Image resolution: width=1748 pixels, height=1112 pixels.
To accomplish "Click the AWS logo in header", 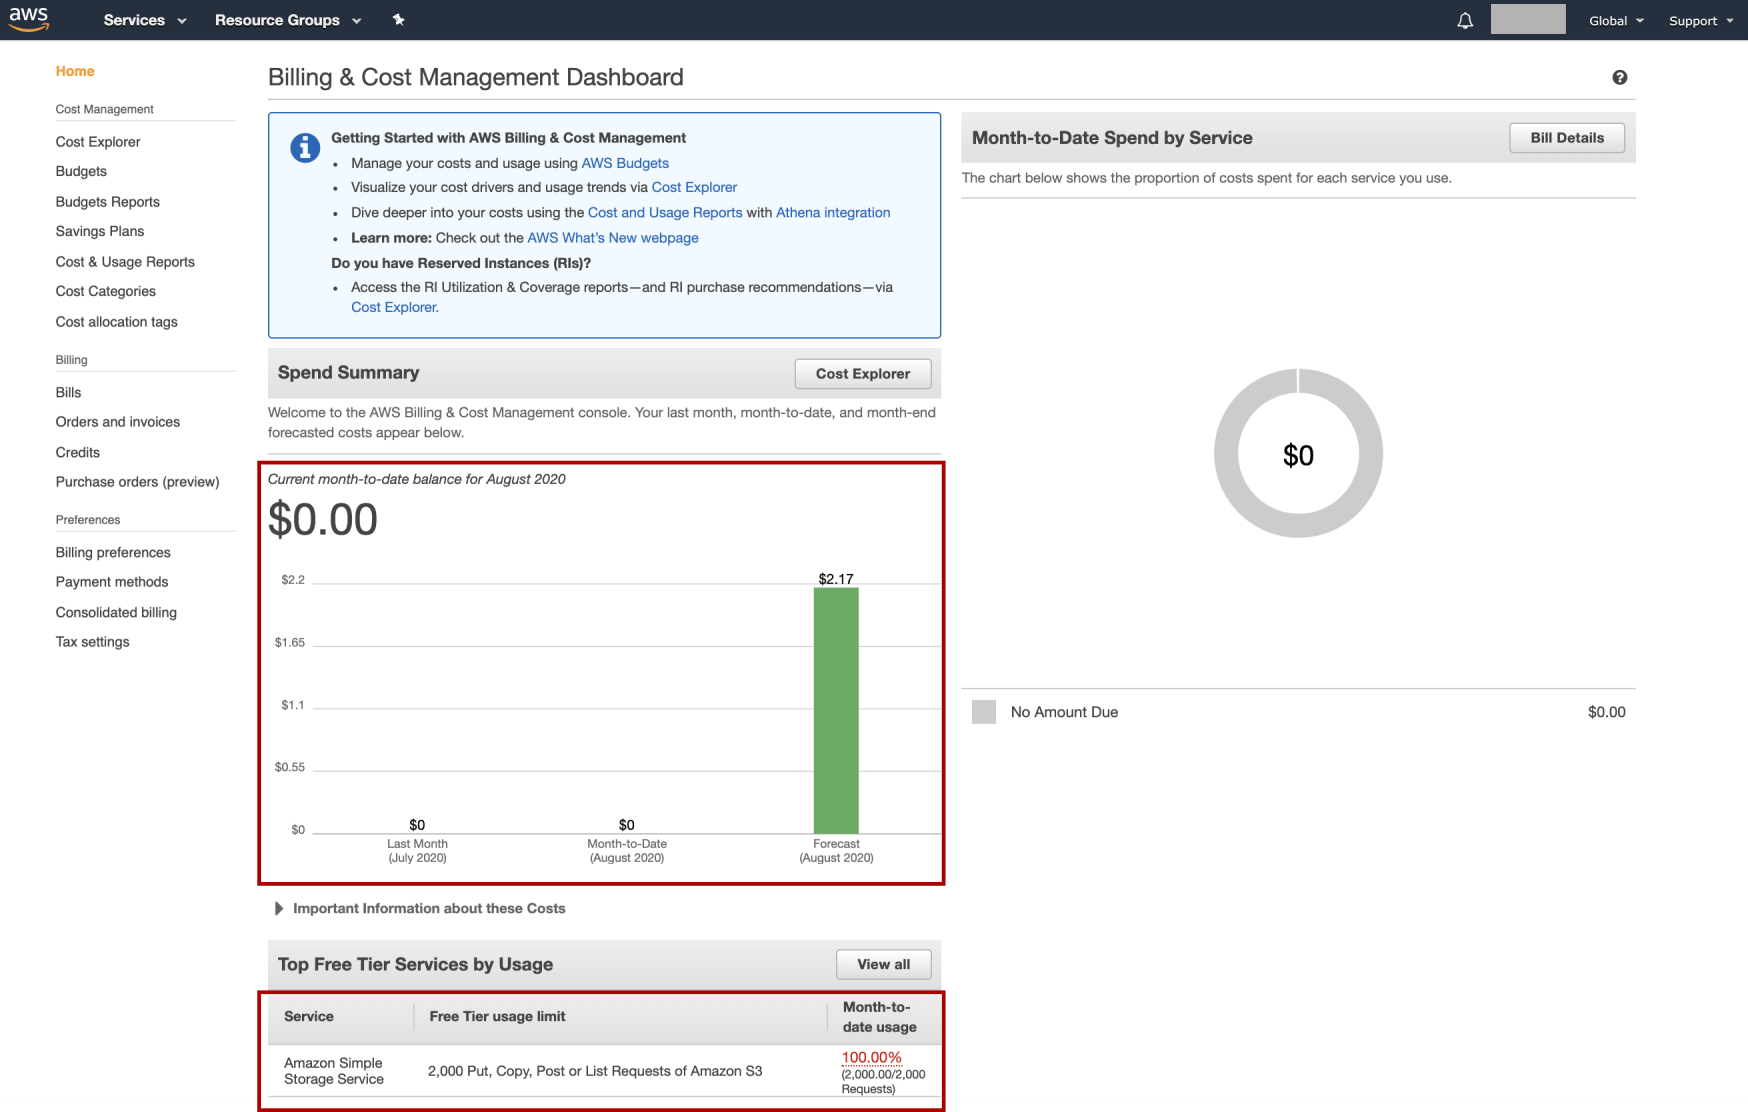I will [x=29, y=19].
